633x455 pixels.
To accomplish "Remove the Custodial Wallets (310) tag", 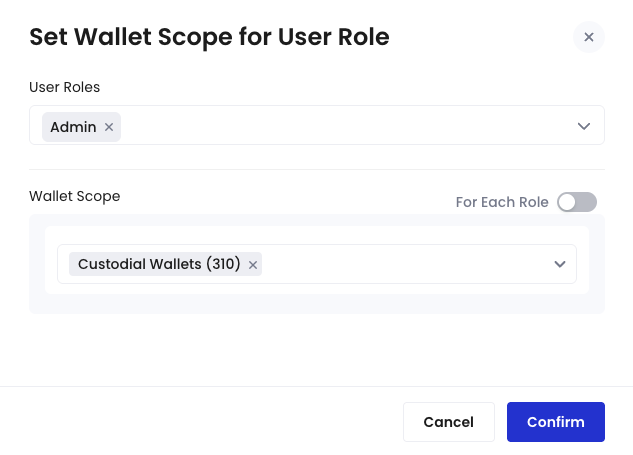I will point(253,265).
